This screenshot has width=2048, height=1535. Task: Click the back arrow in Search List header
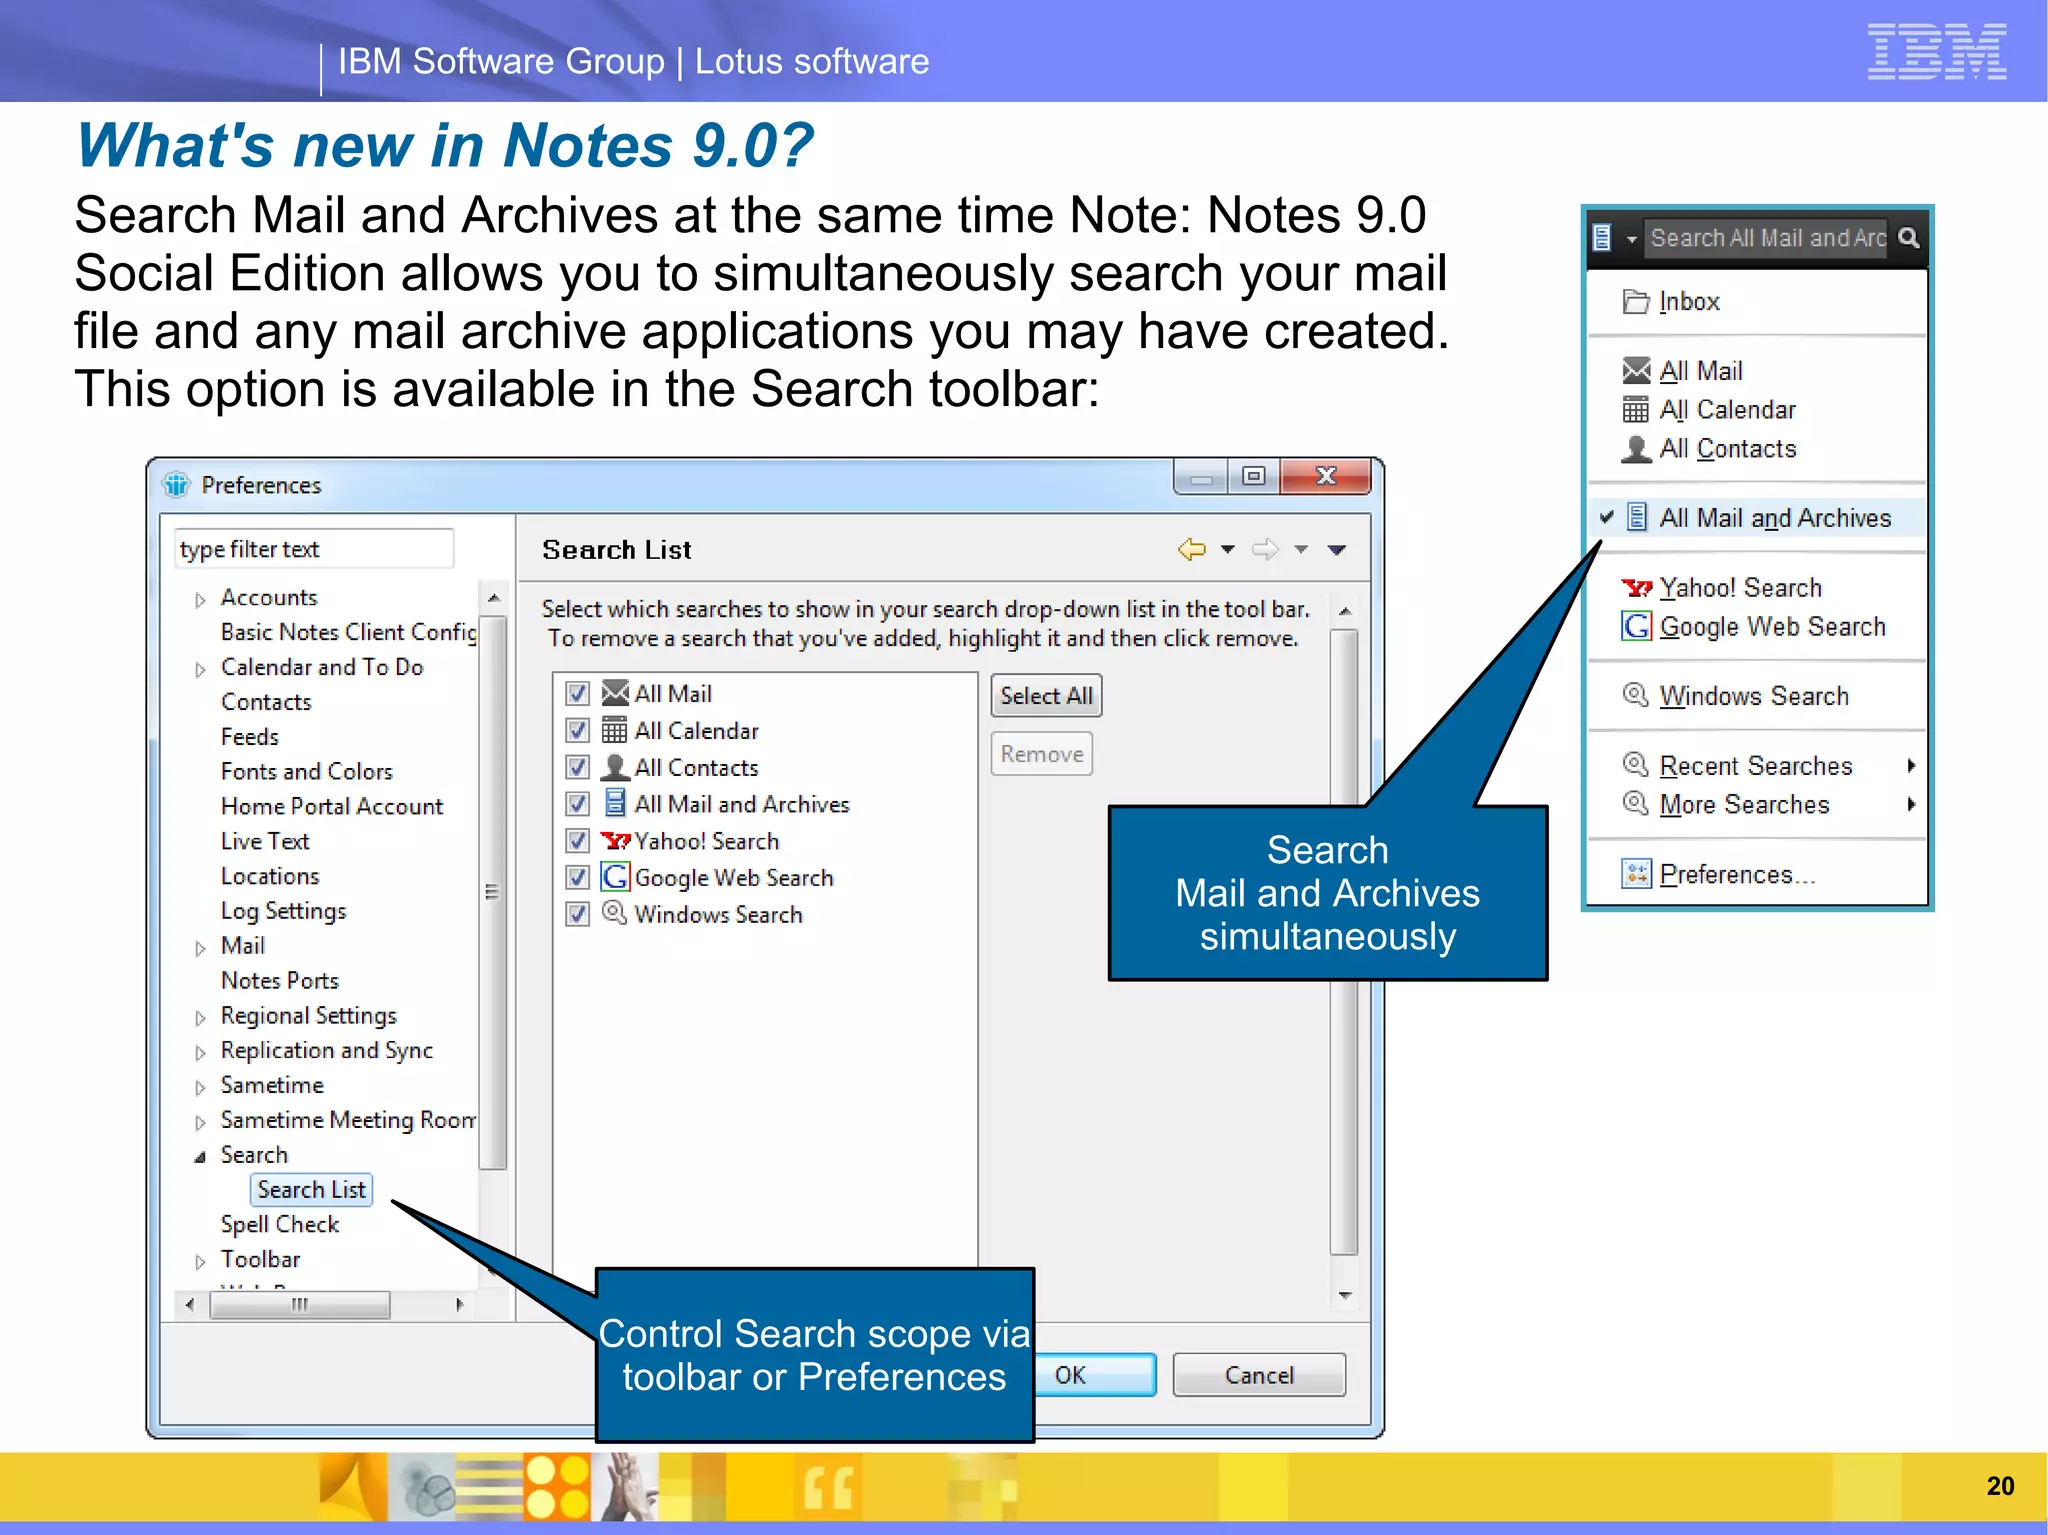(x=1192, y=549)
